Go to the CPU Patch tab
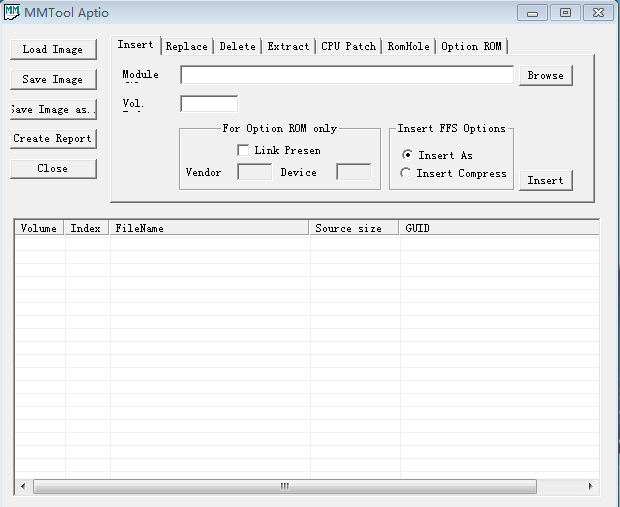This screenshot has height=507, width=620. tap(348, 47)
